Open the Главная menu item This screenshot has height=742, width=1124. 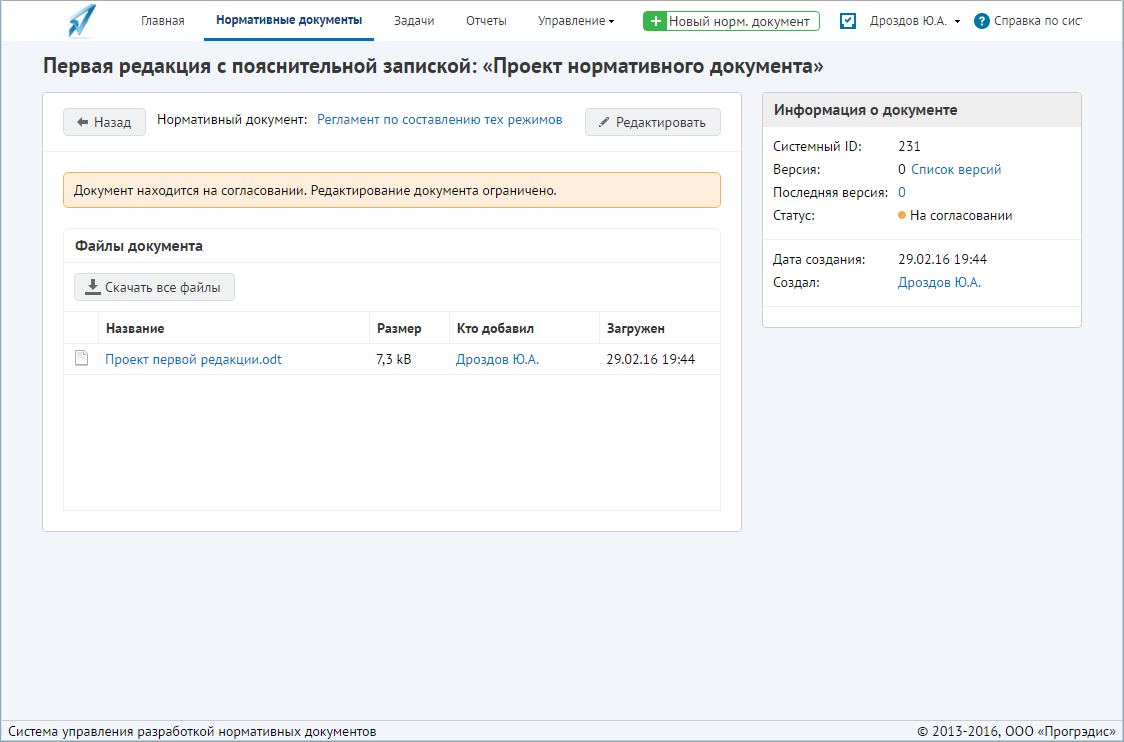point(163,21)
